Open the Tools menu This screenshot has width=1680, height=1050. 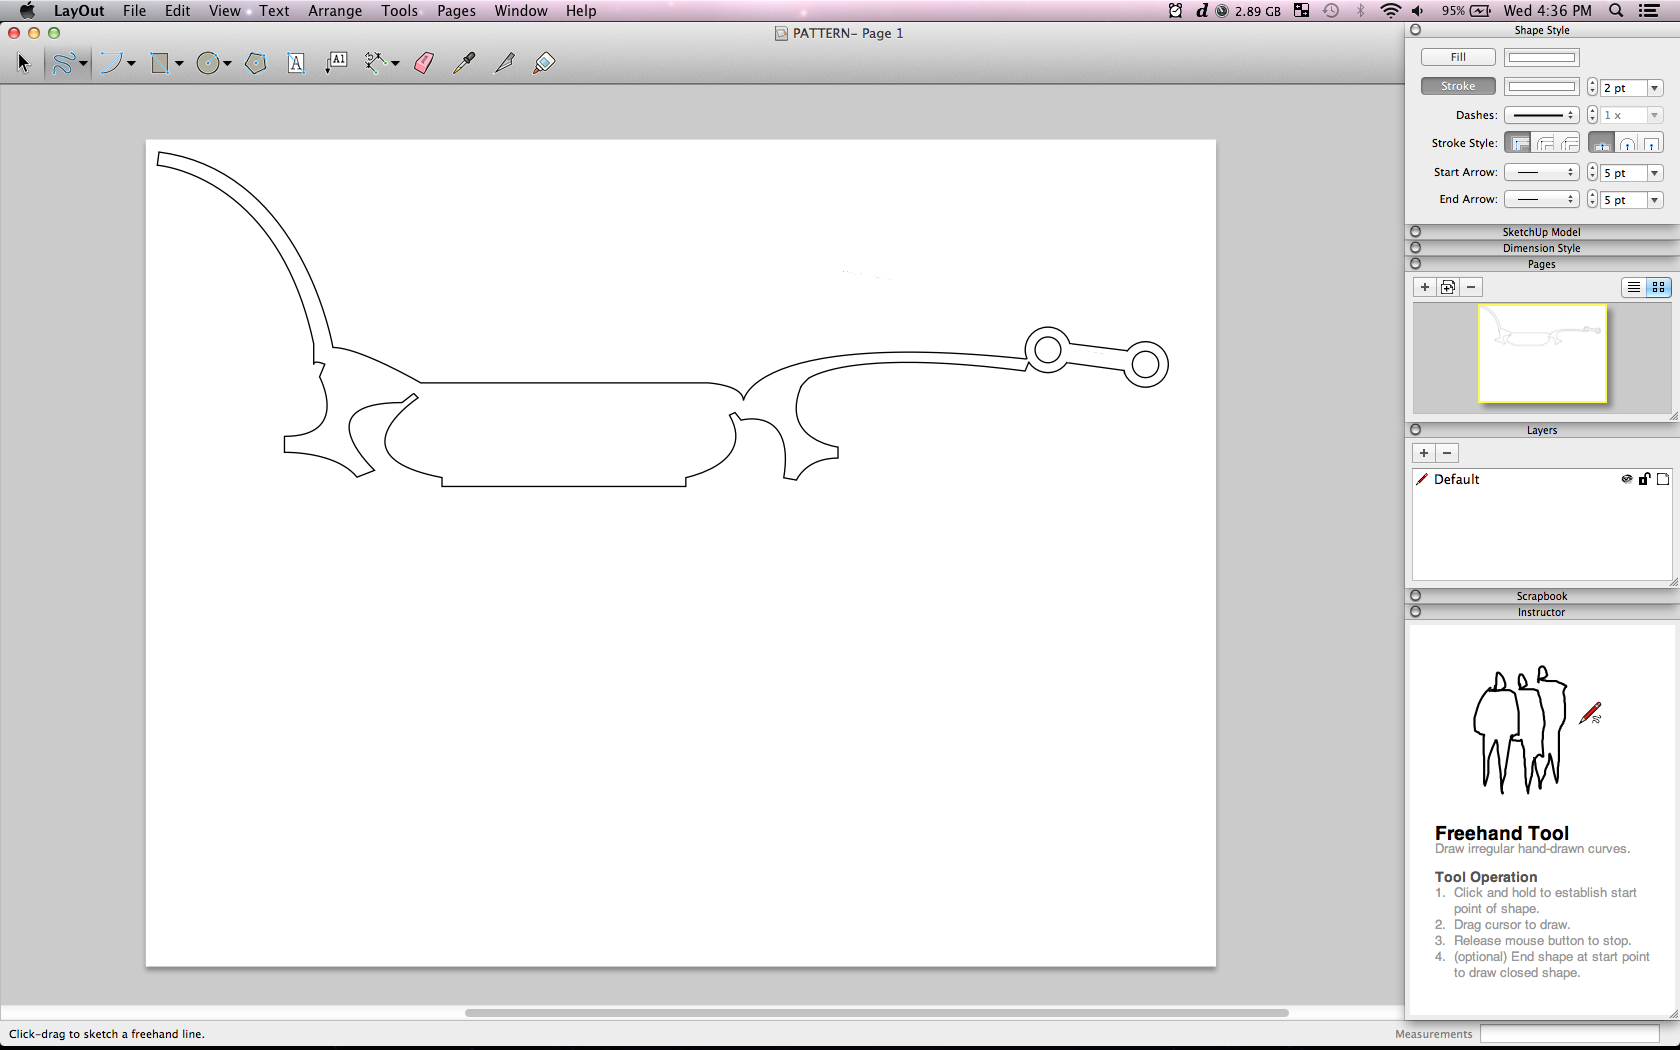[x=399, y=11]
